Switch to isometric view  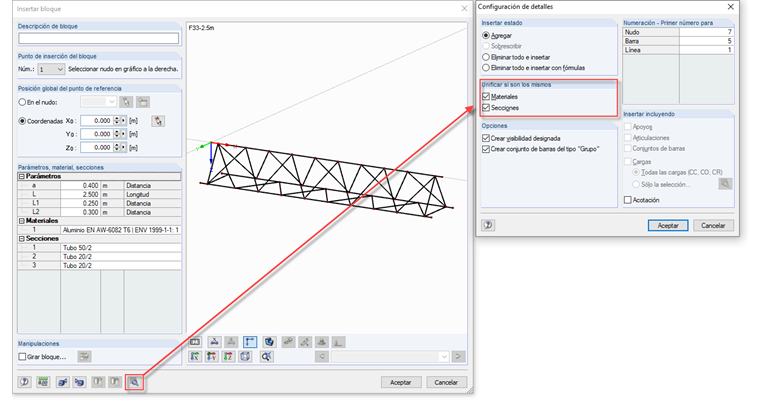click(245, 357)
